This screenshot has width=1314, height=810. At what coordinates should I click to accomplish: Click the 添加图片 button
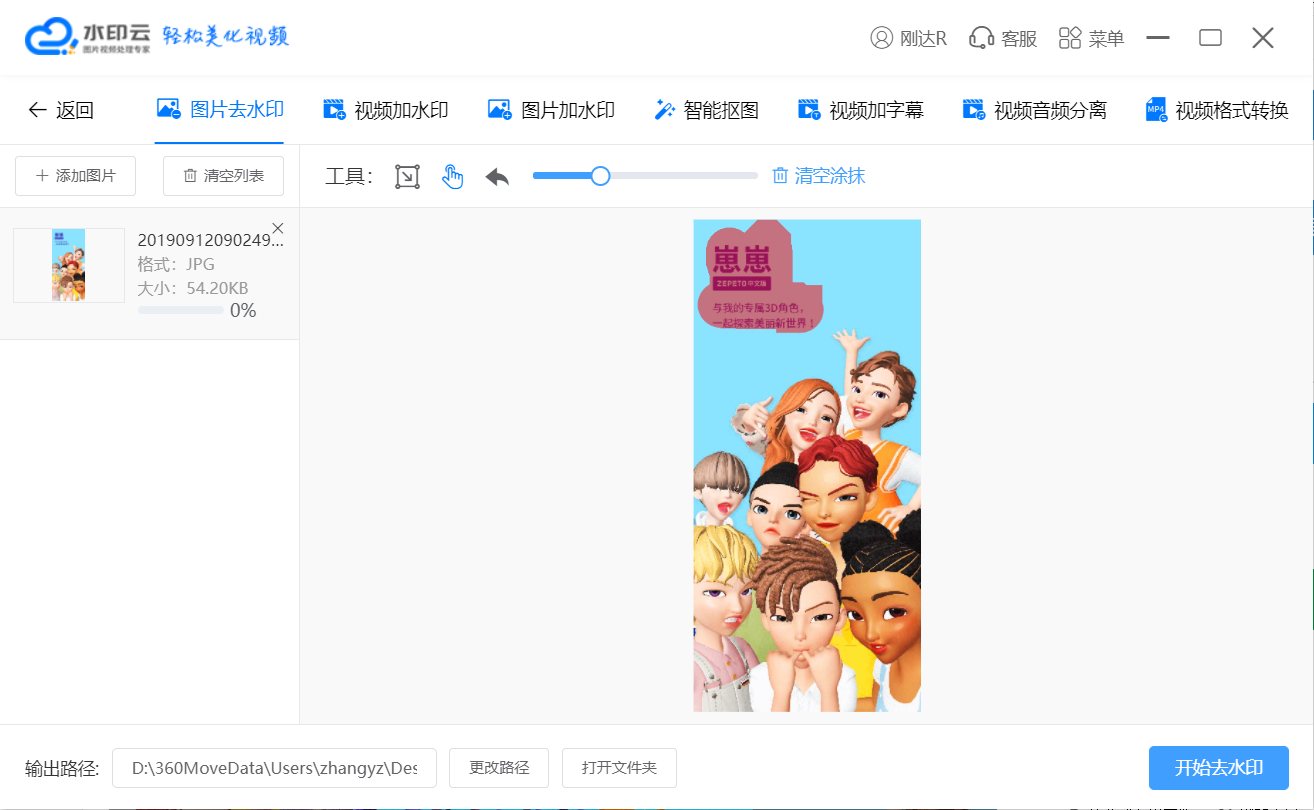pyautogui.click(x=76, y=176)
